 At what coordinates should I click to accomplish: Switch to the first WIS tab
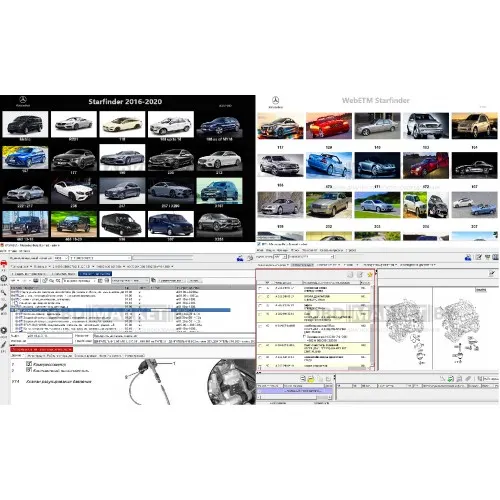click(30, 274)
